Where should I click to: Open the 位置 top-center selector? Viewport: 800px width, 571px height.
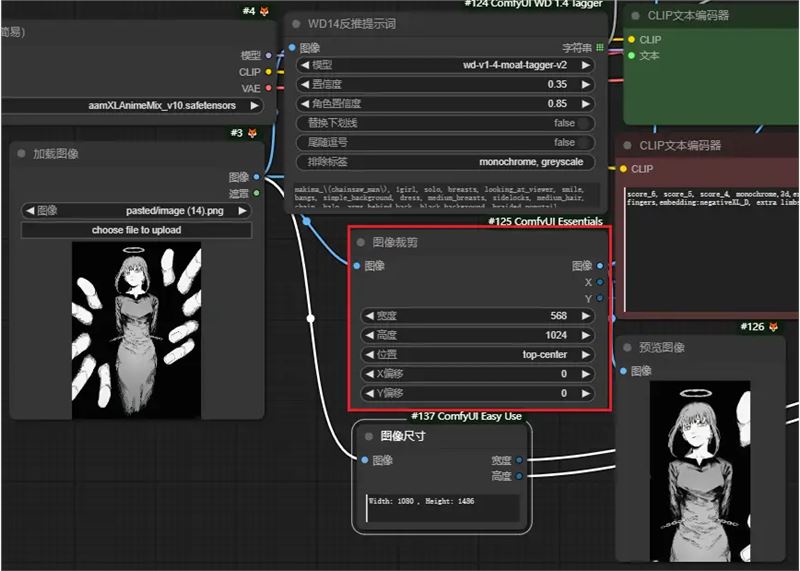pyautogui.click(x=478, y=354)
